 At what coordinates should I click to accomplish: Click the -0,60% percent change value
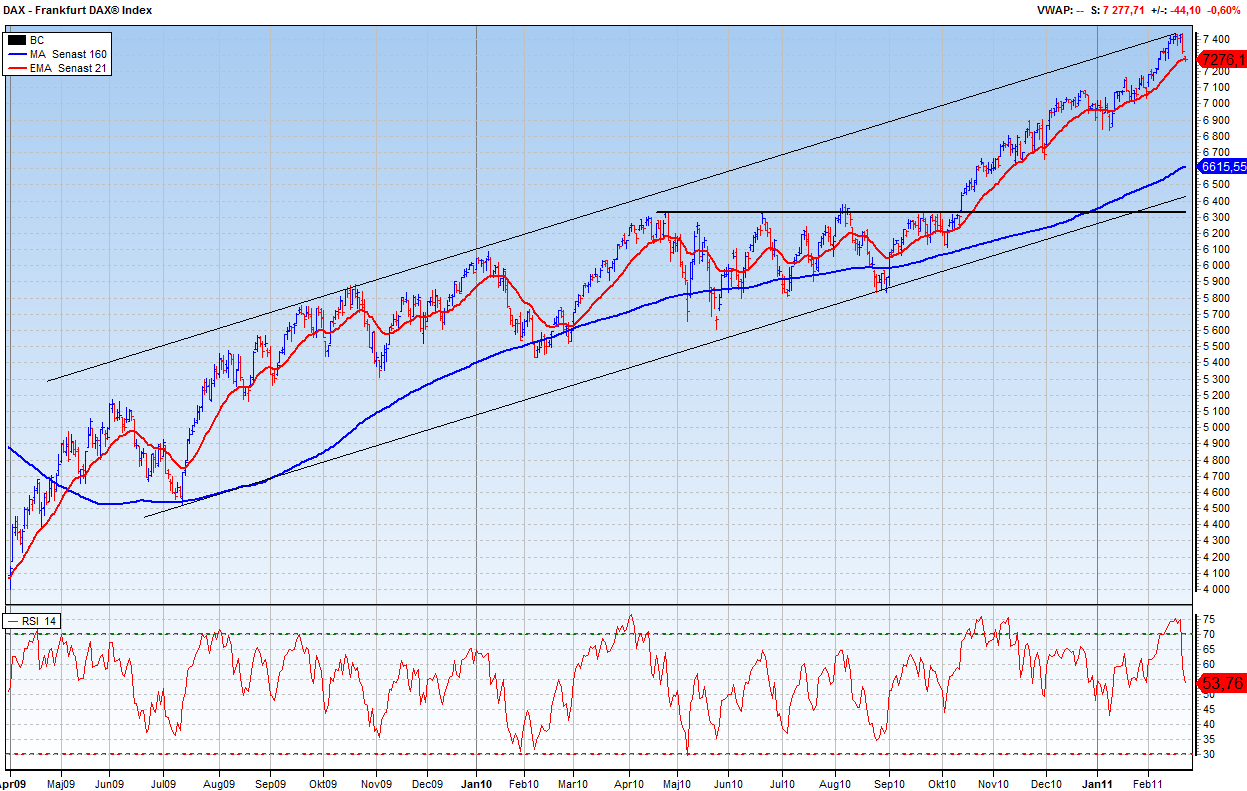[x=1225, y=10]
